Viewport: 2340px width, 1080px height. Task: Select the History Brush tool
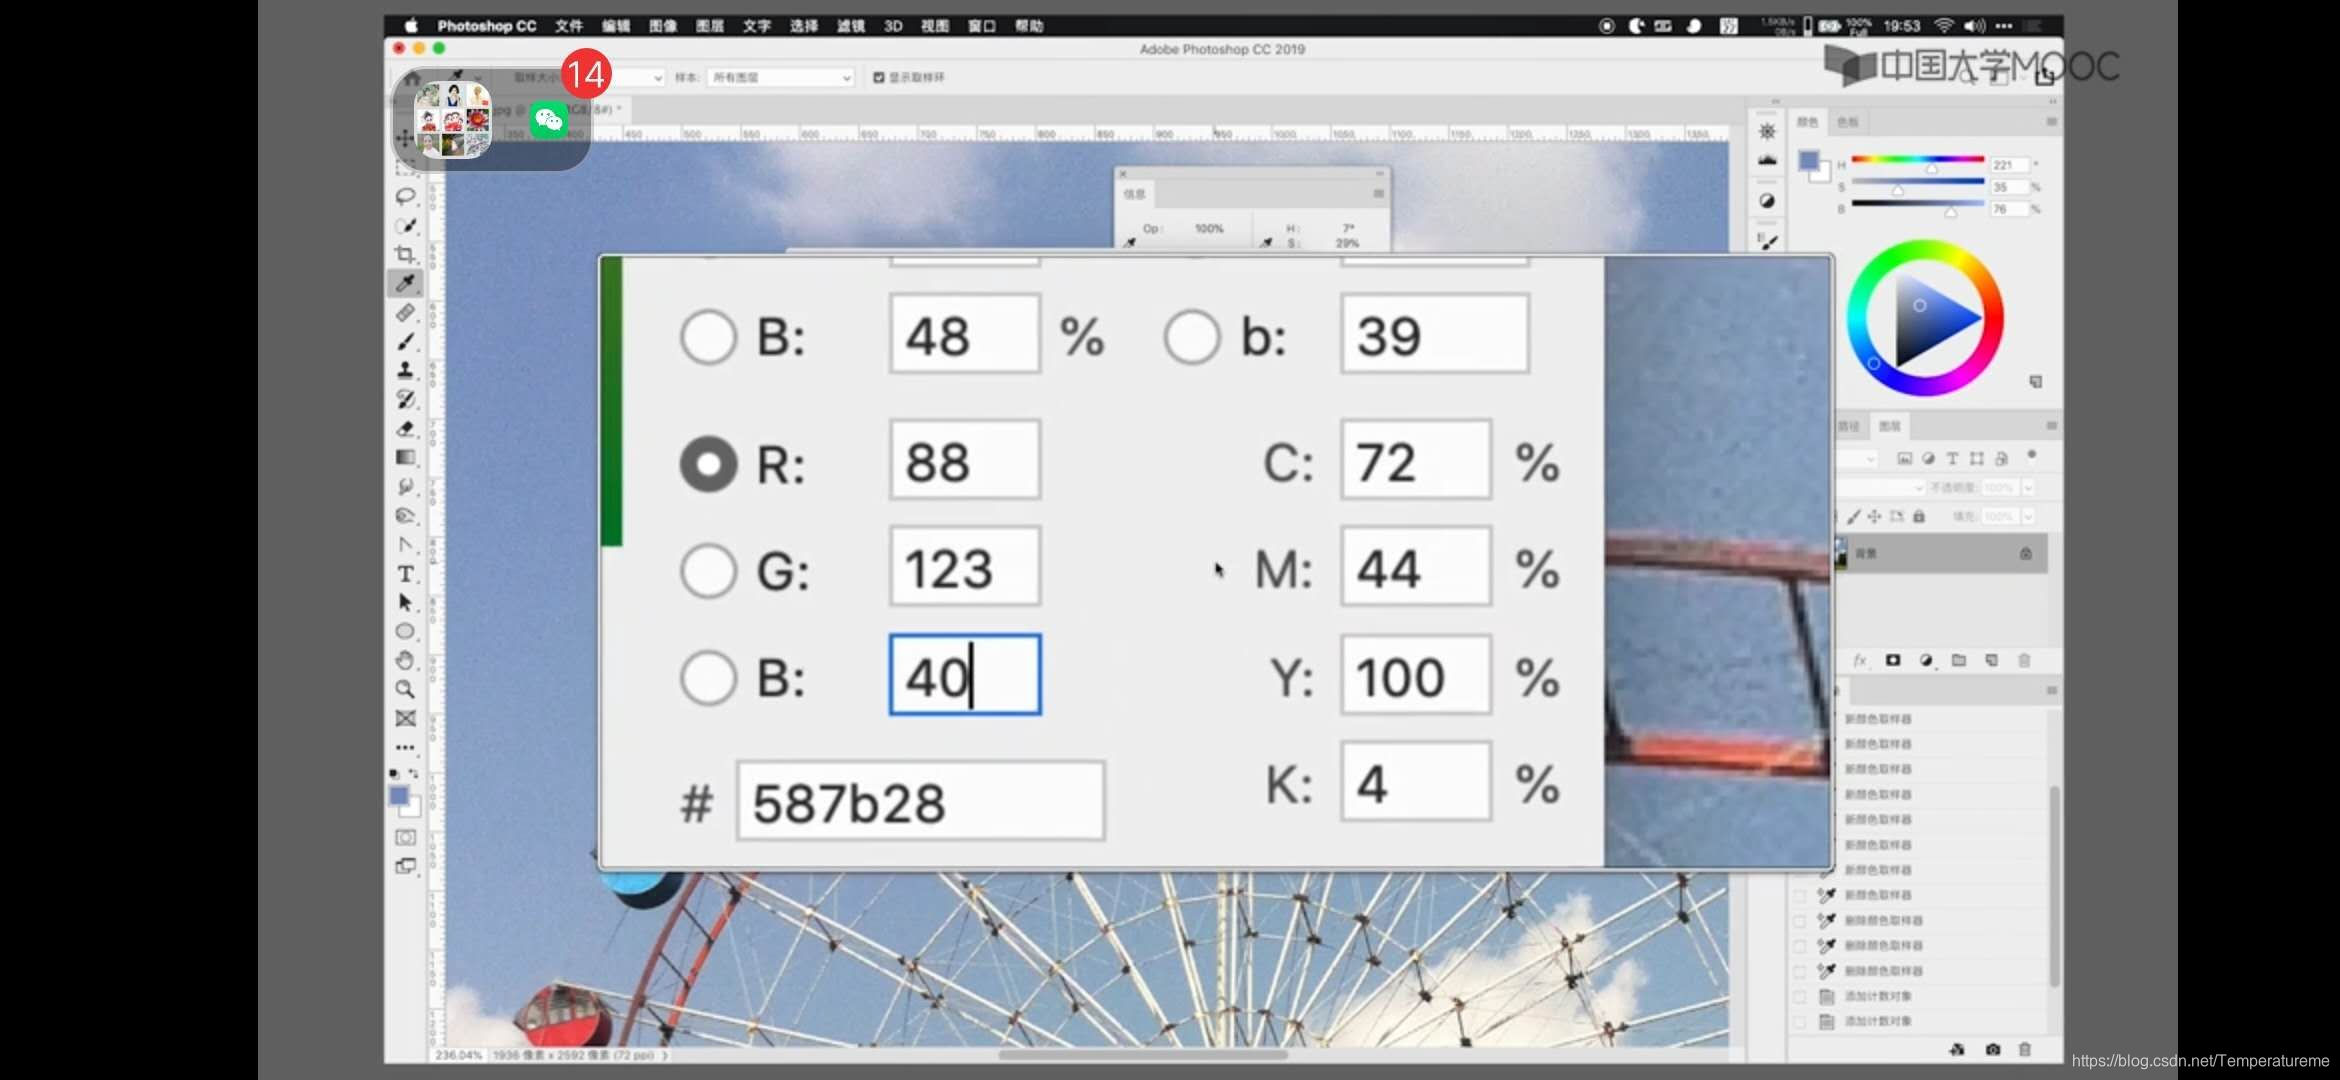tap(405, 399)
